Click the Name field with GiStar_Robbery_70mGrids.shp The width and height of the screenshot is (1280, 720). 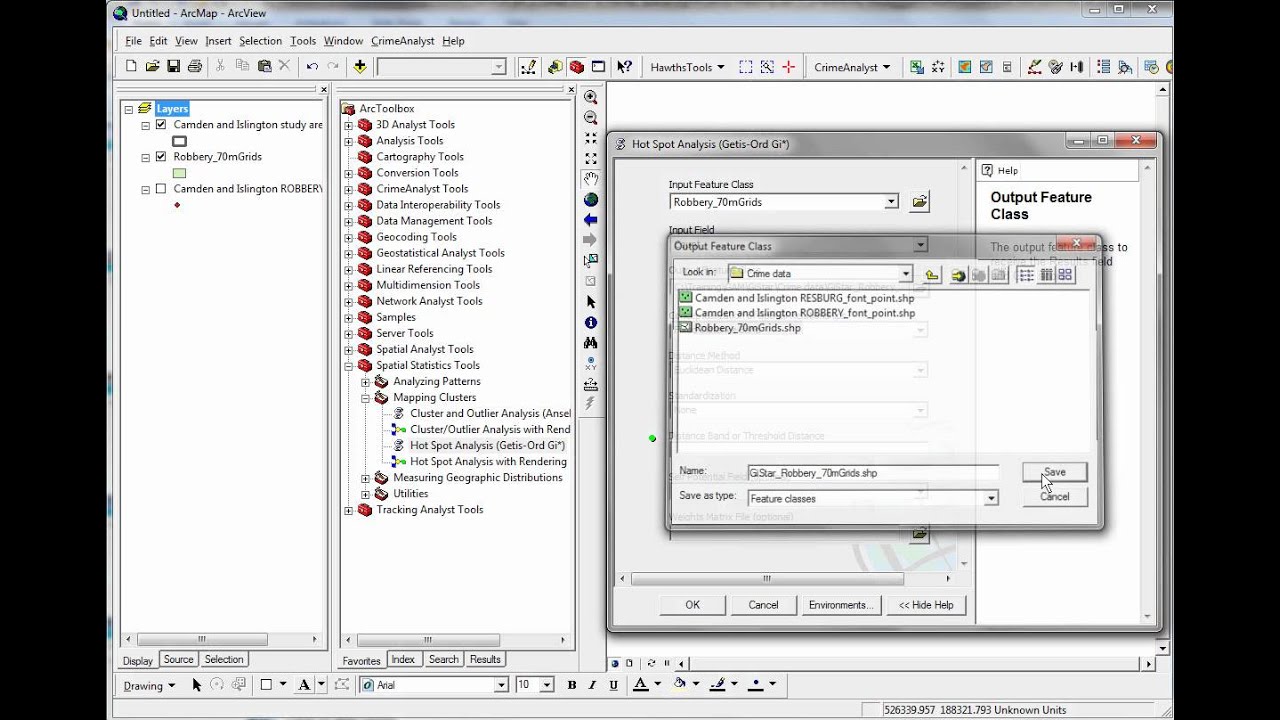point(873,473)
